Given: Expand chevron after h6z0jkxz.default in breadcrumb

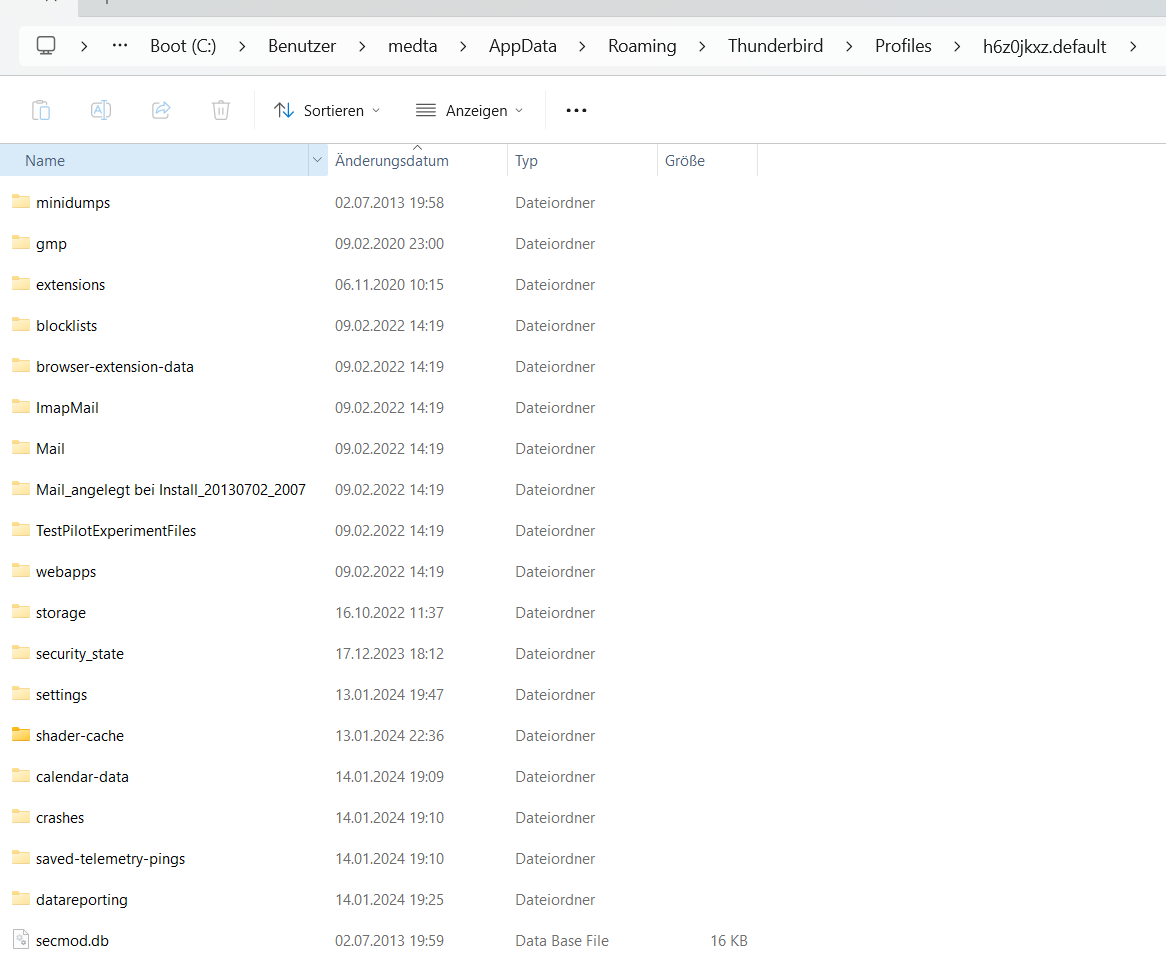Looking at the screenshot, I should tap(1133, 46).
